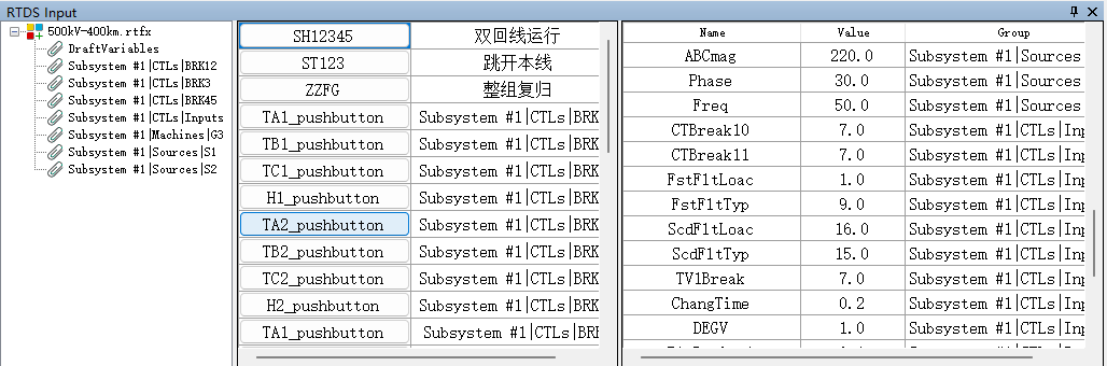Sort by the Name column header
Screen dimensions: 1108x367
712,33
